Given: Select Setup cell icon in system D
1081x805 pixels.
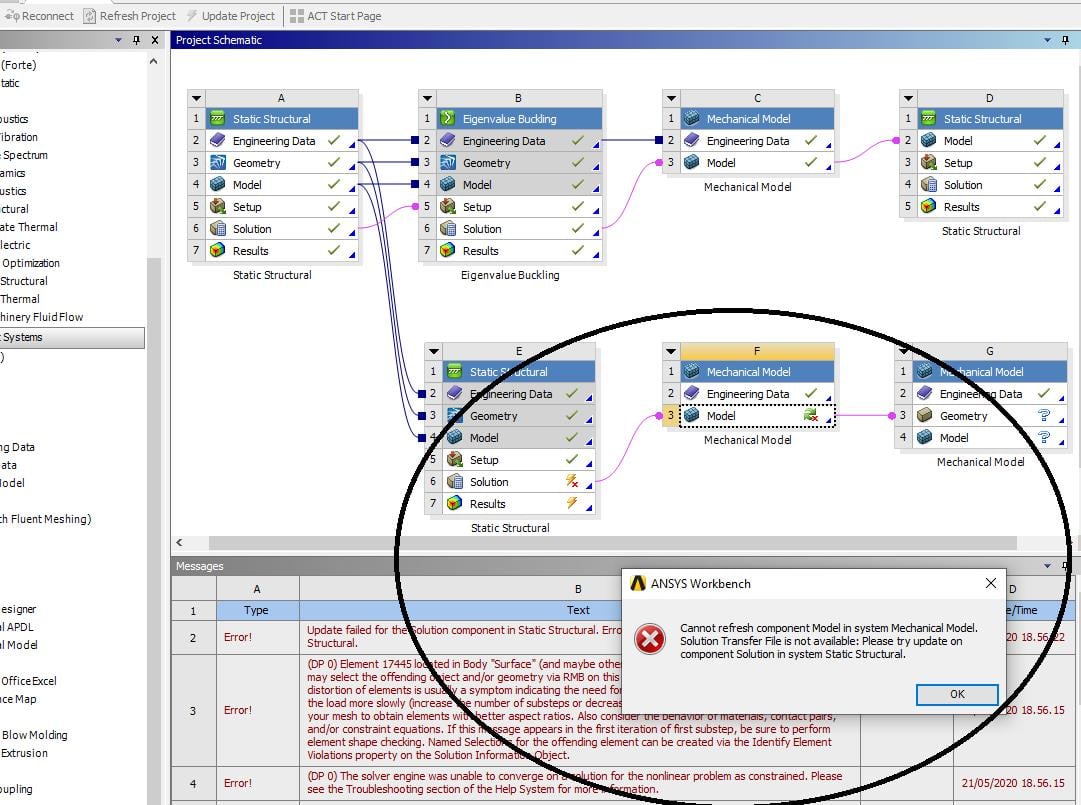Looking at the screenshot, I should [929, 163].
